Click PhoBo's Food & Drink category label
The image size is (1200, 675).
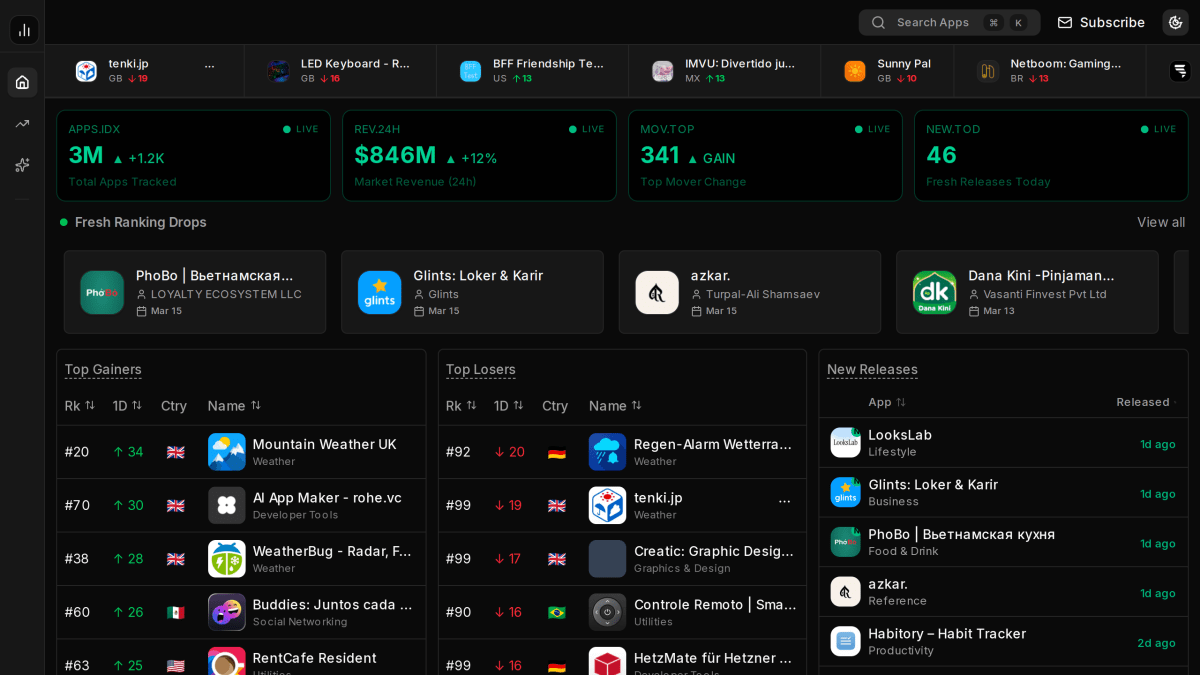point(904,551)
